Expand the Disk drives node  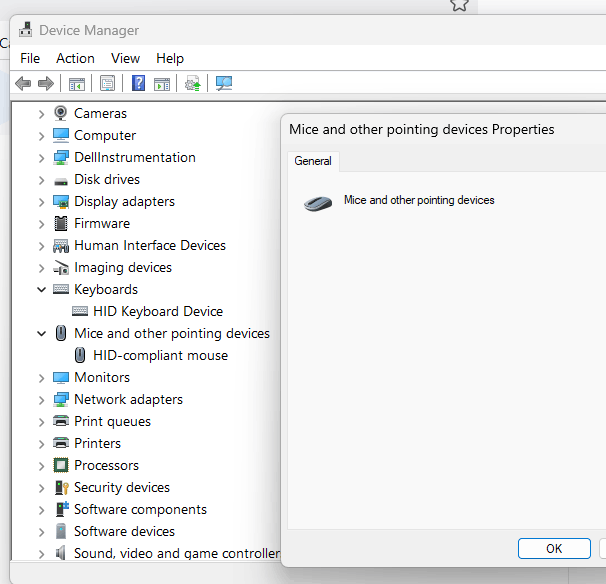[x=41, y=180]
